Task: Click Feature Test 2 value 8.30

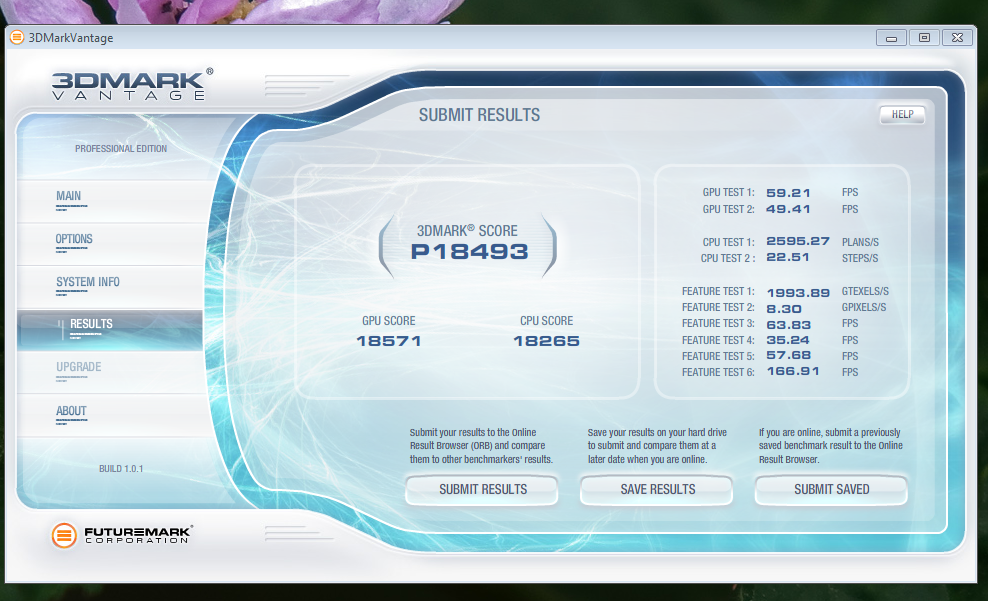Action: pos(784,309)
